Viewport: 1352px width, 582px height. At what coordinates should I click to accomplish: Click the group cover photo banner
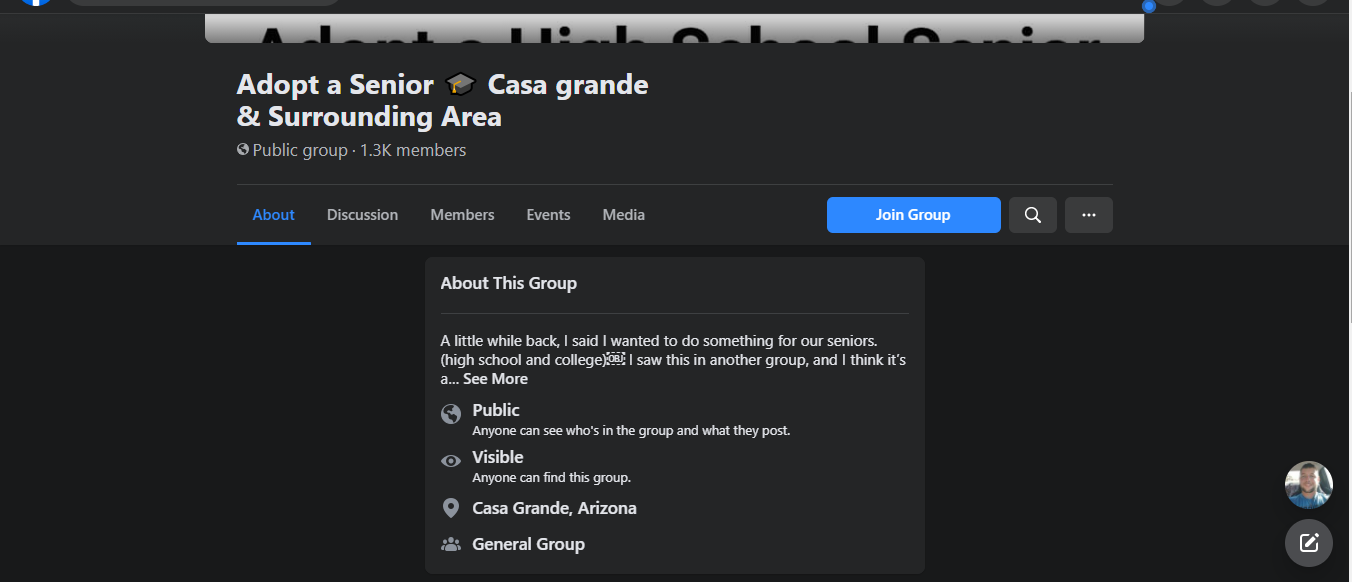point(674,28)
